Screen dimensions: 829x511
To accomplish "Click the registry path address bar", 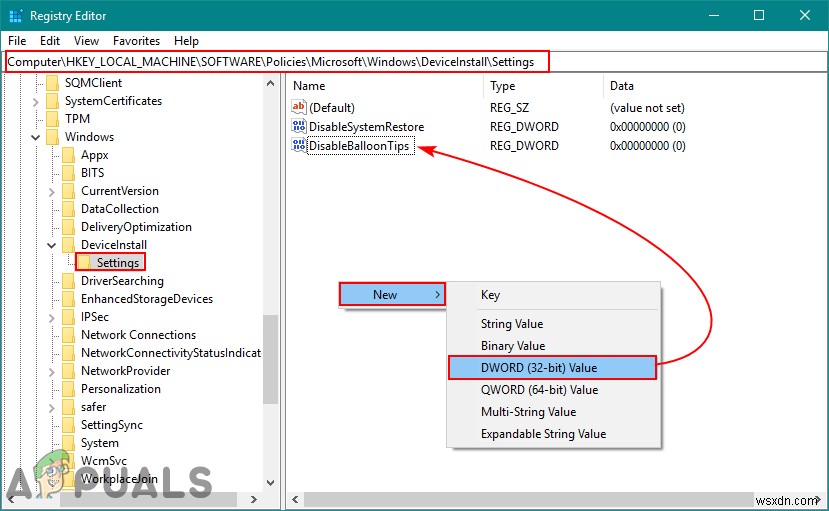I will pyautogui.click(x=416, y=62).
